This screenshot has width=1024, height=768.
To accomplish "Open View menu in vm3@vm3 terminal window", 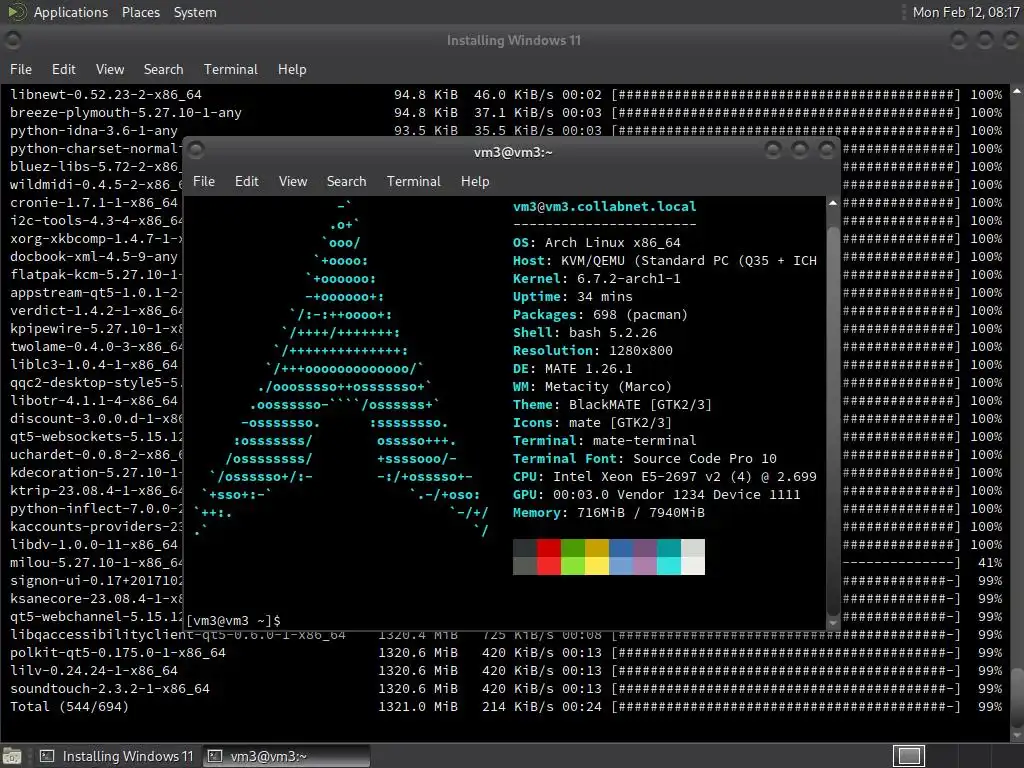I will [x=293, y=182].
